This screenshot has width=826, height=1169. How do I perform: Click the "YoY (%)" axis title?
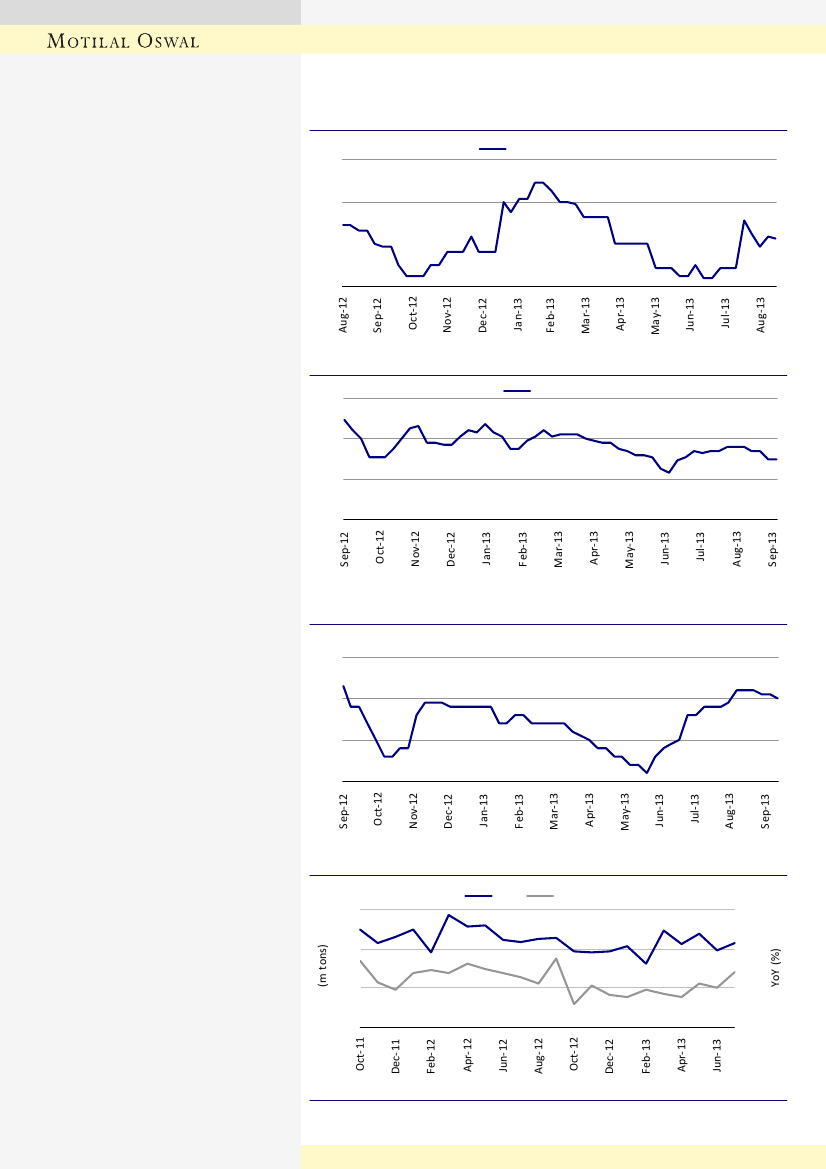[775, 967]
